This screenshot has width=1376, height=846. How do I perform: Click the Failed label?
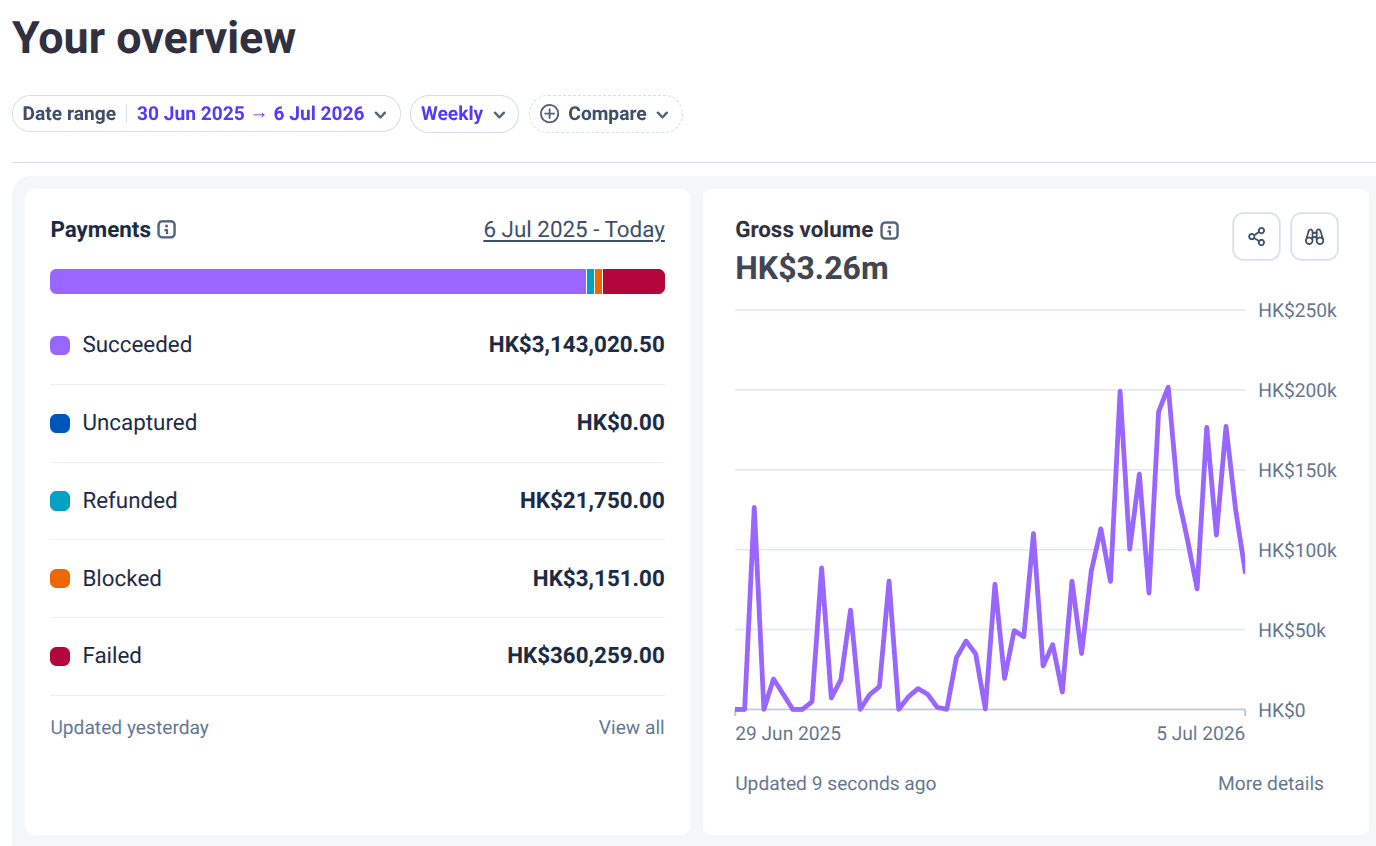tap(112, 656)
